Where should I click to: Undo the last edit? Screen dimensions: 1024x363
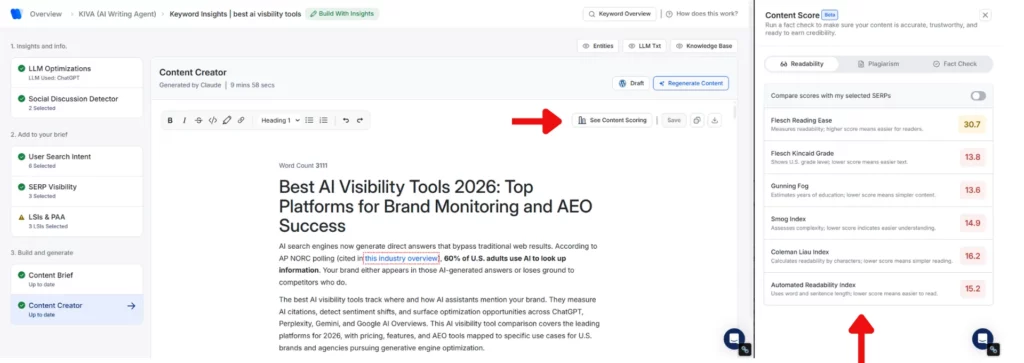tap(345, 120)
